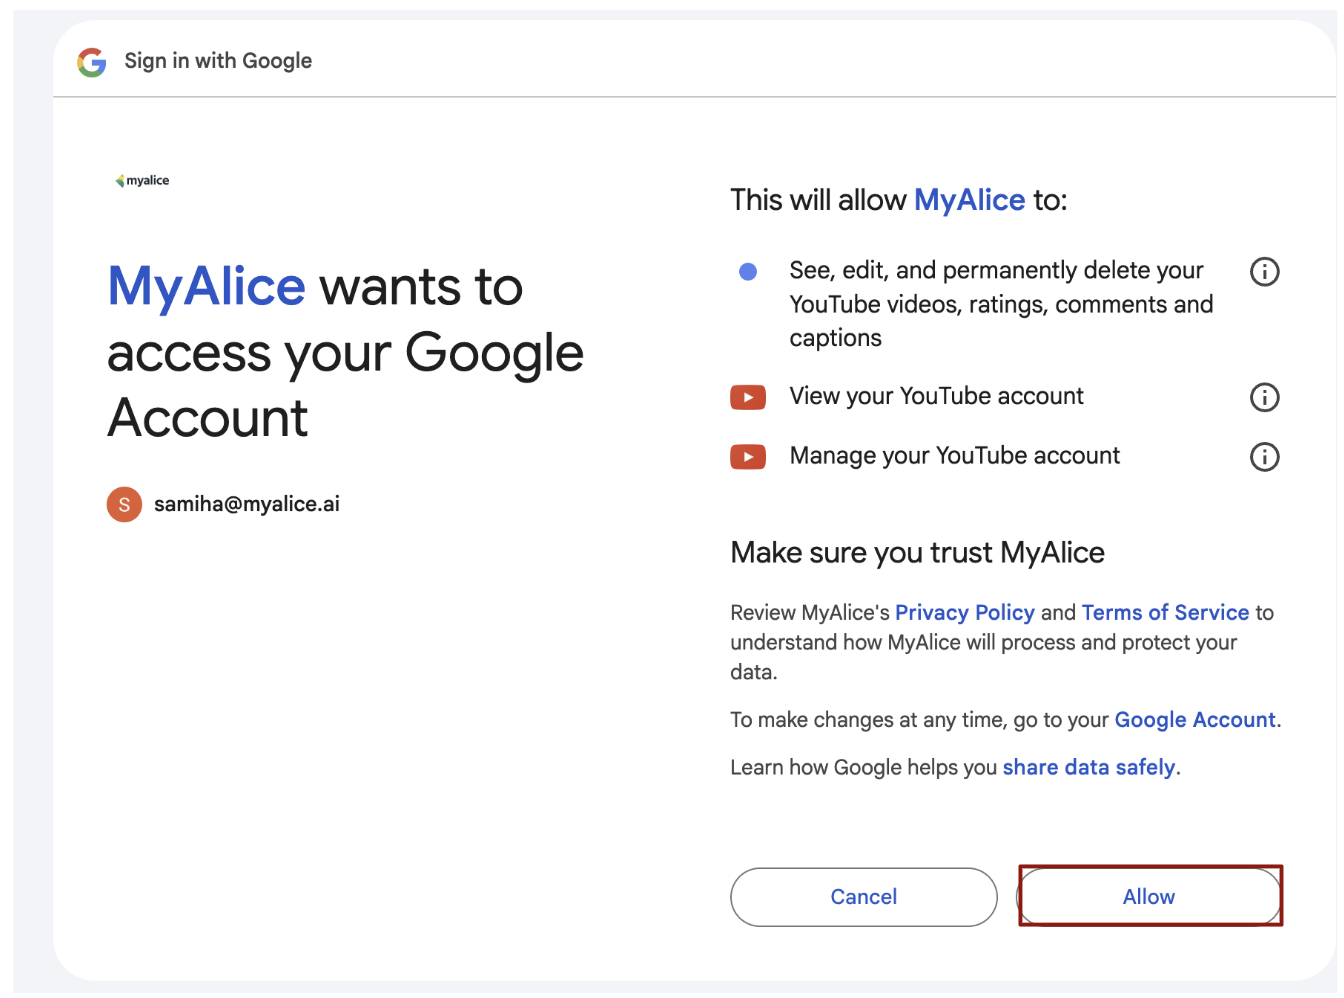Click the YouTube icon beside Manage your YouTube account
The image size is (1344, 998).
[748, 457]
